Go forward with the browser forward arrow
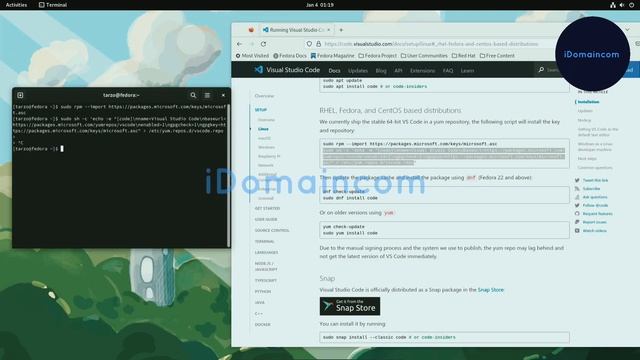The image size is (640, 360). 251,44
